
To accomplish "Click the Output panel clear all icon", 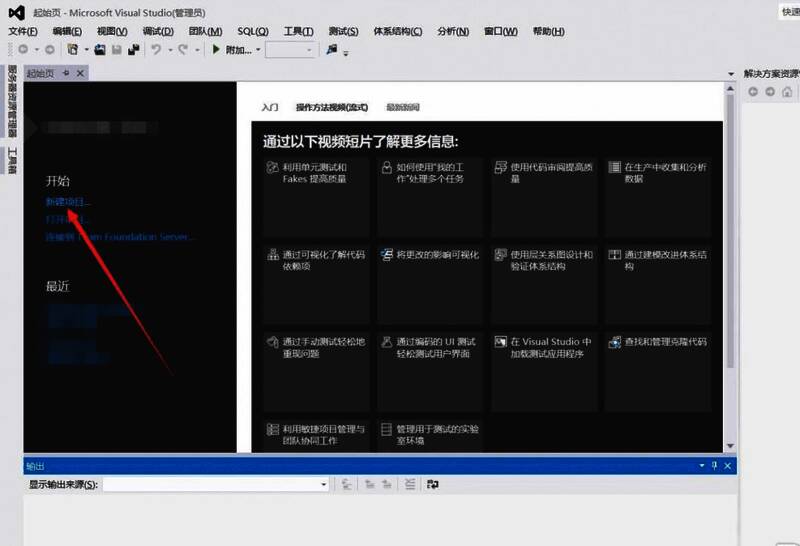I will (410, 484).
